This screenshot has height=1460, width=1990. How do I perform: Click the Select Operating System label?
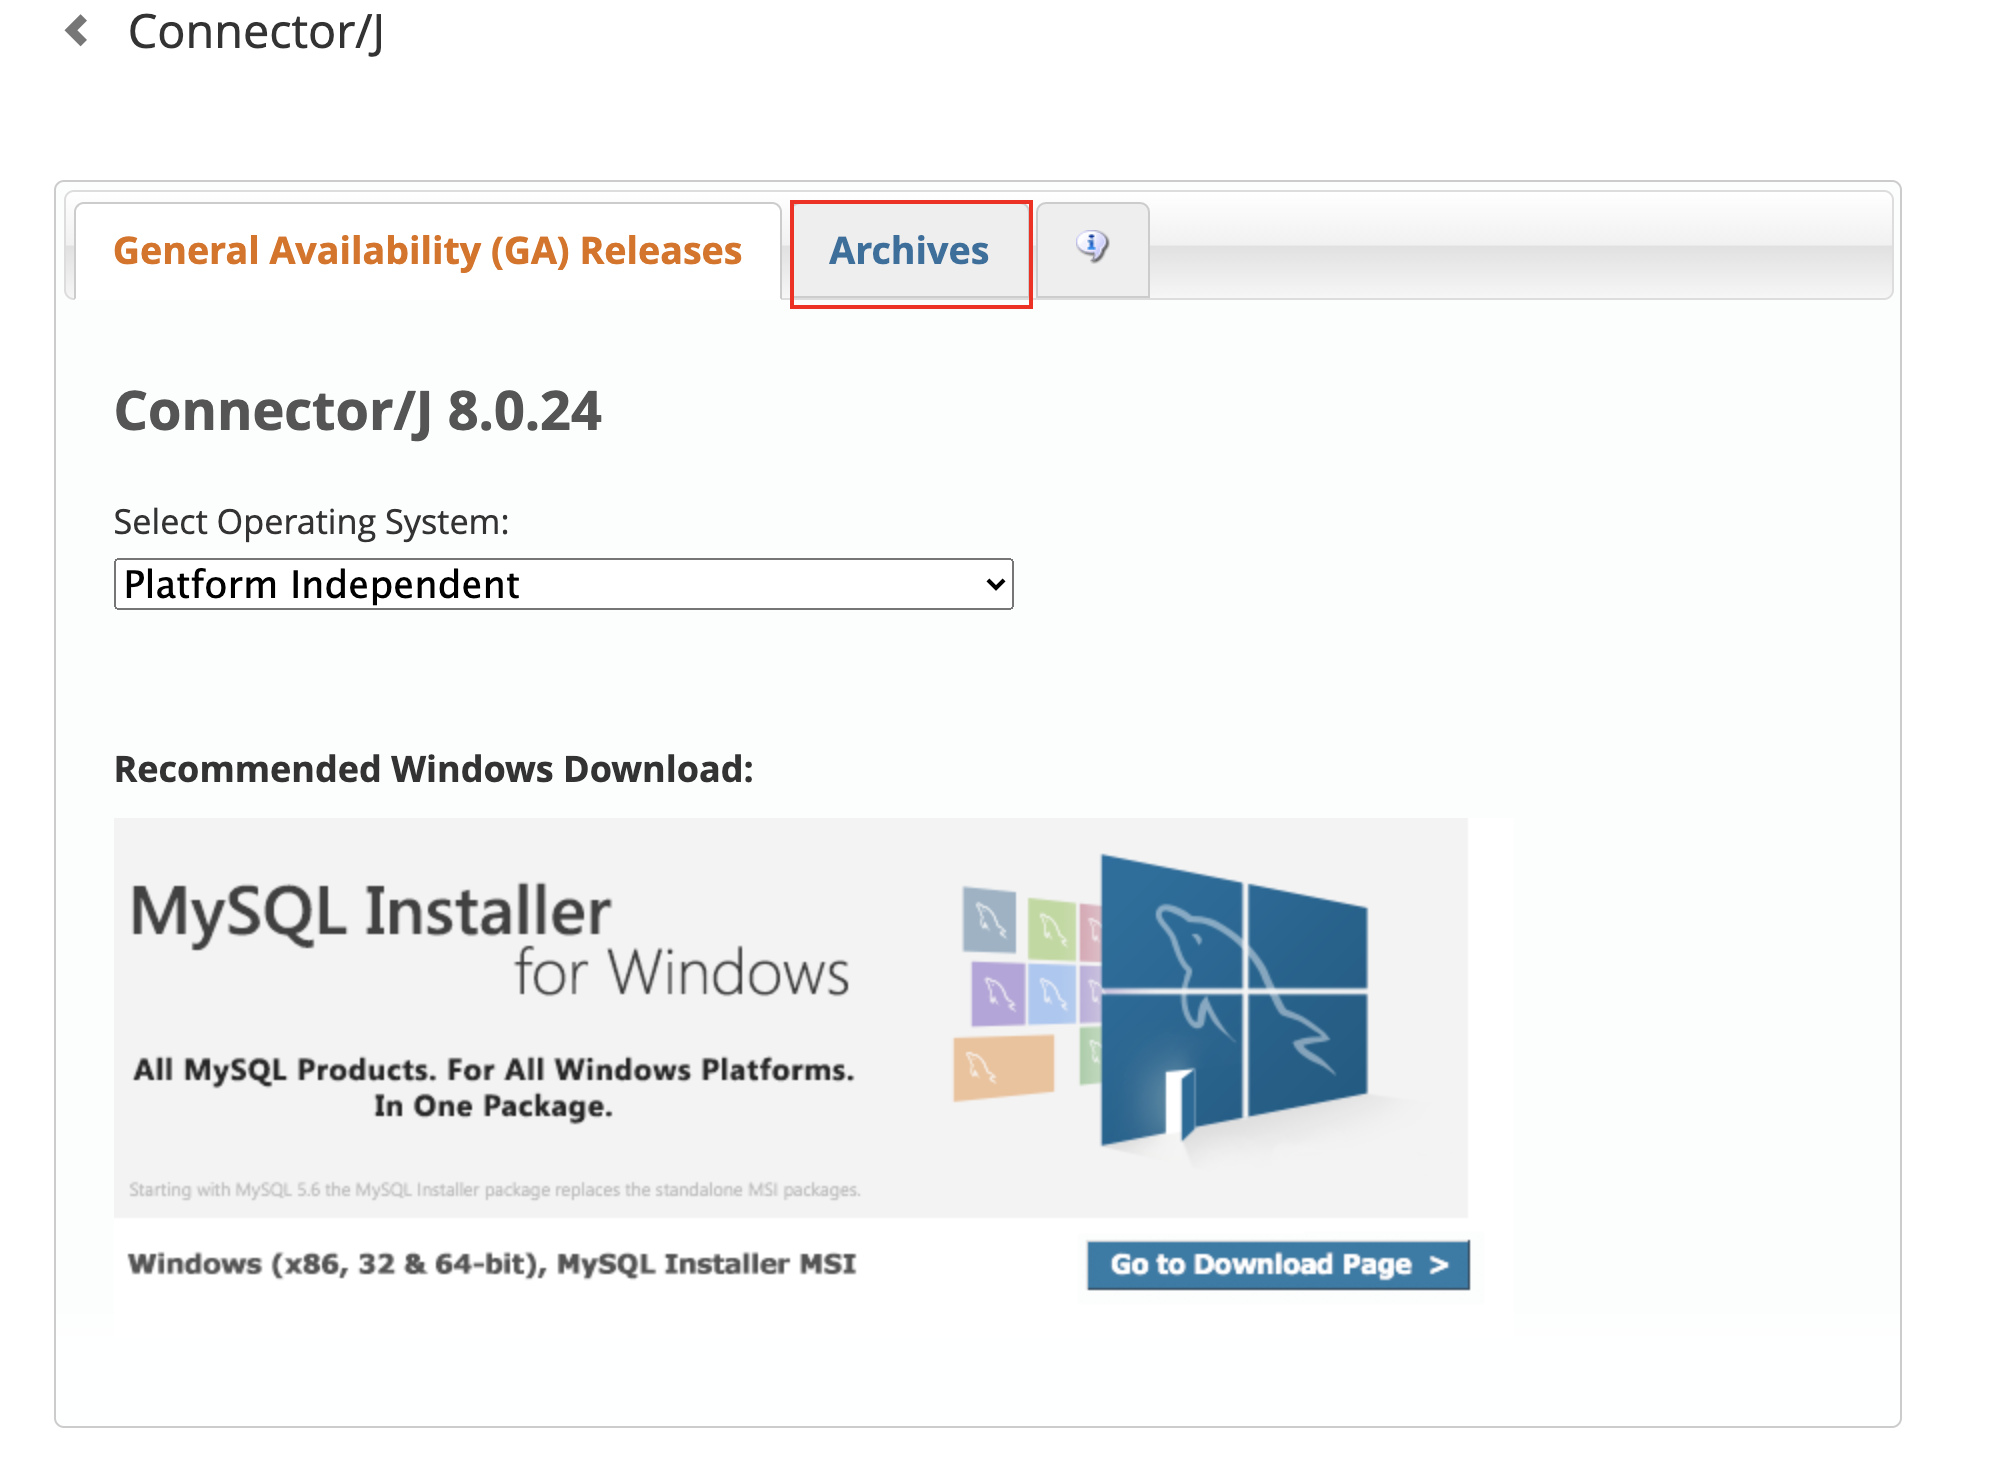click(x=312, y=522)
